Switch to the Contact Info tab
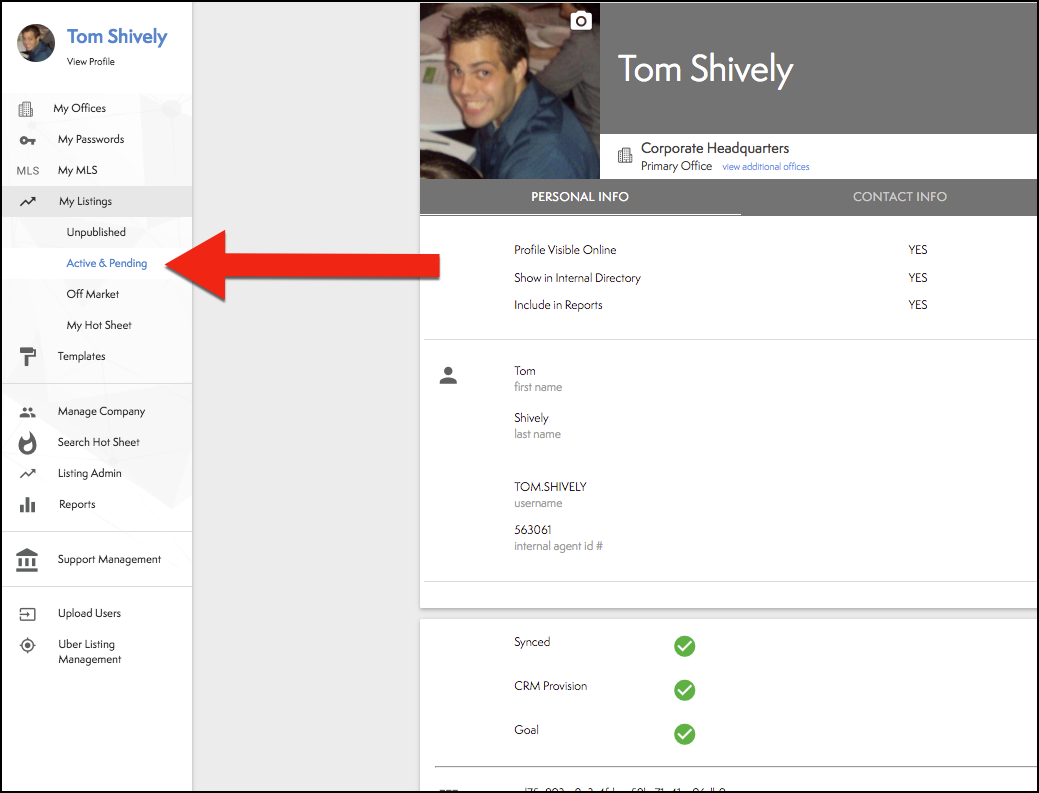This screenshot has width=1039, height=793. [899, 197]
